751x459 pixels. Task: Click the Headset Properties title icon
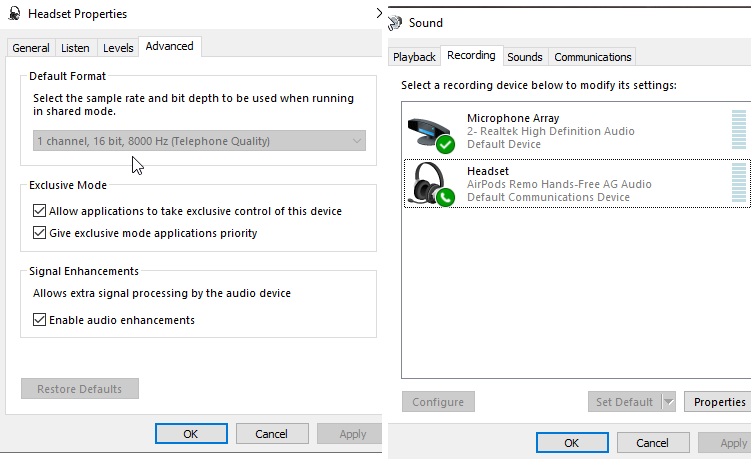[14, 13]
